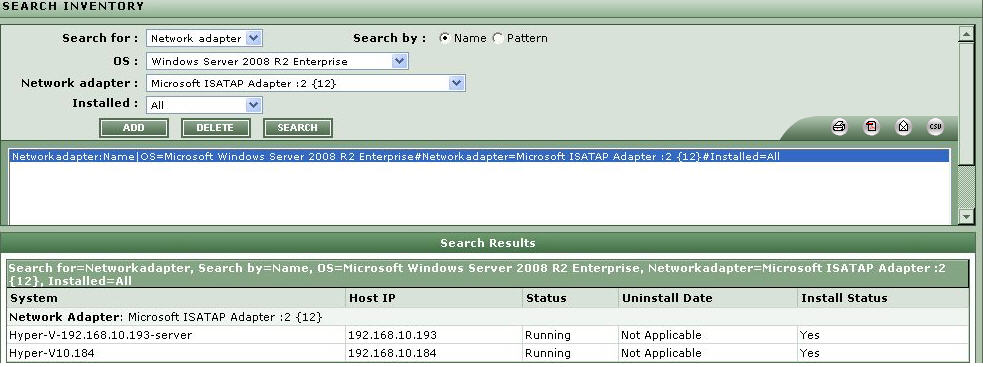This screenshot has height=367, width=983.
Task: Click the search criteria summary line
Action: 487,274
